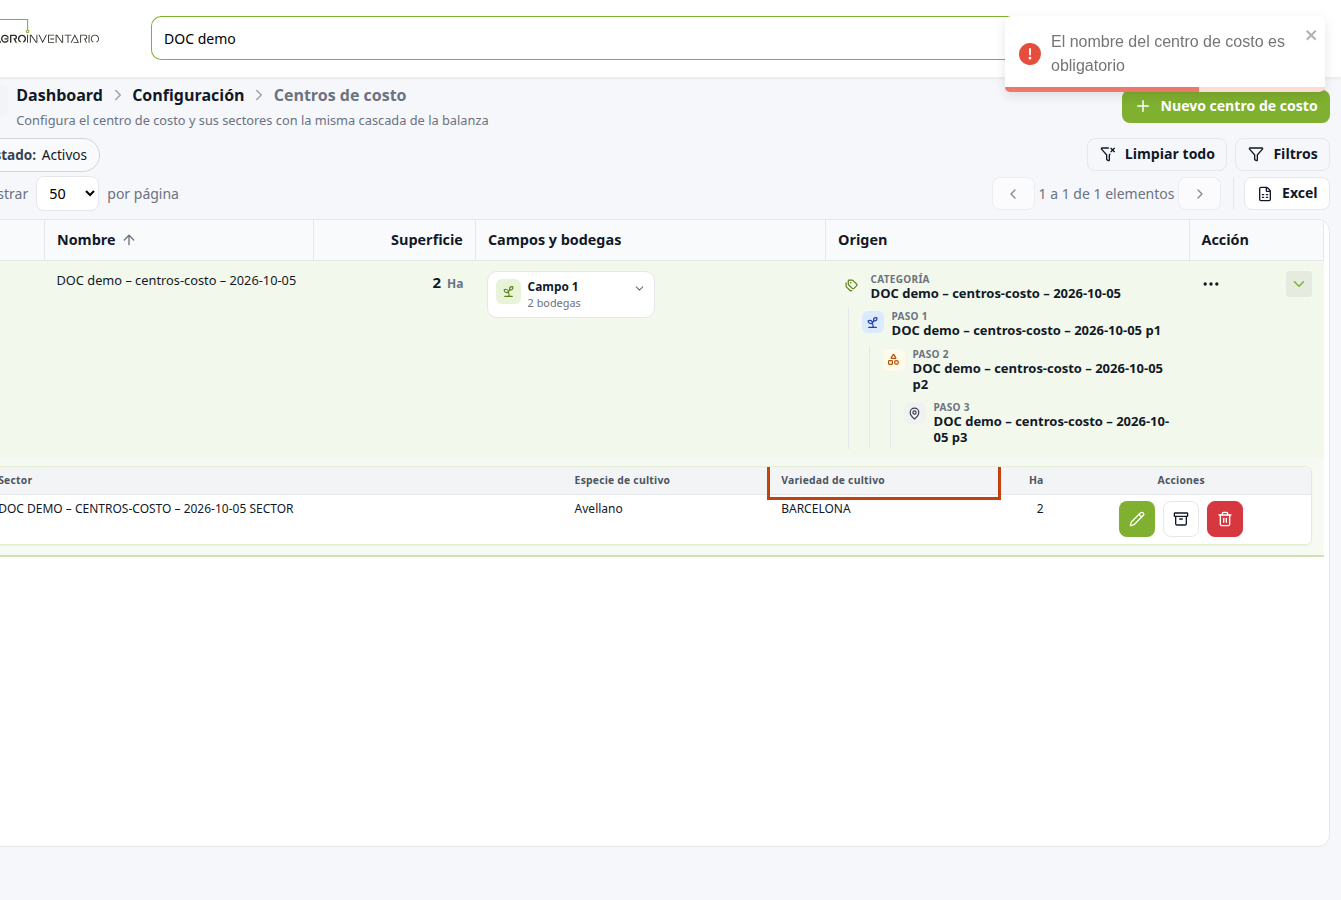
Task: Collapse the expanded cost center row
Action: pos(1299,284)
